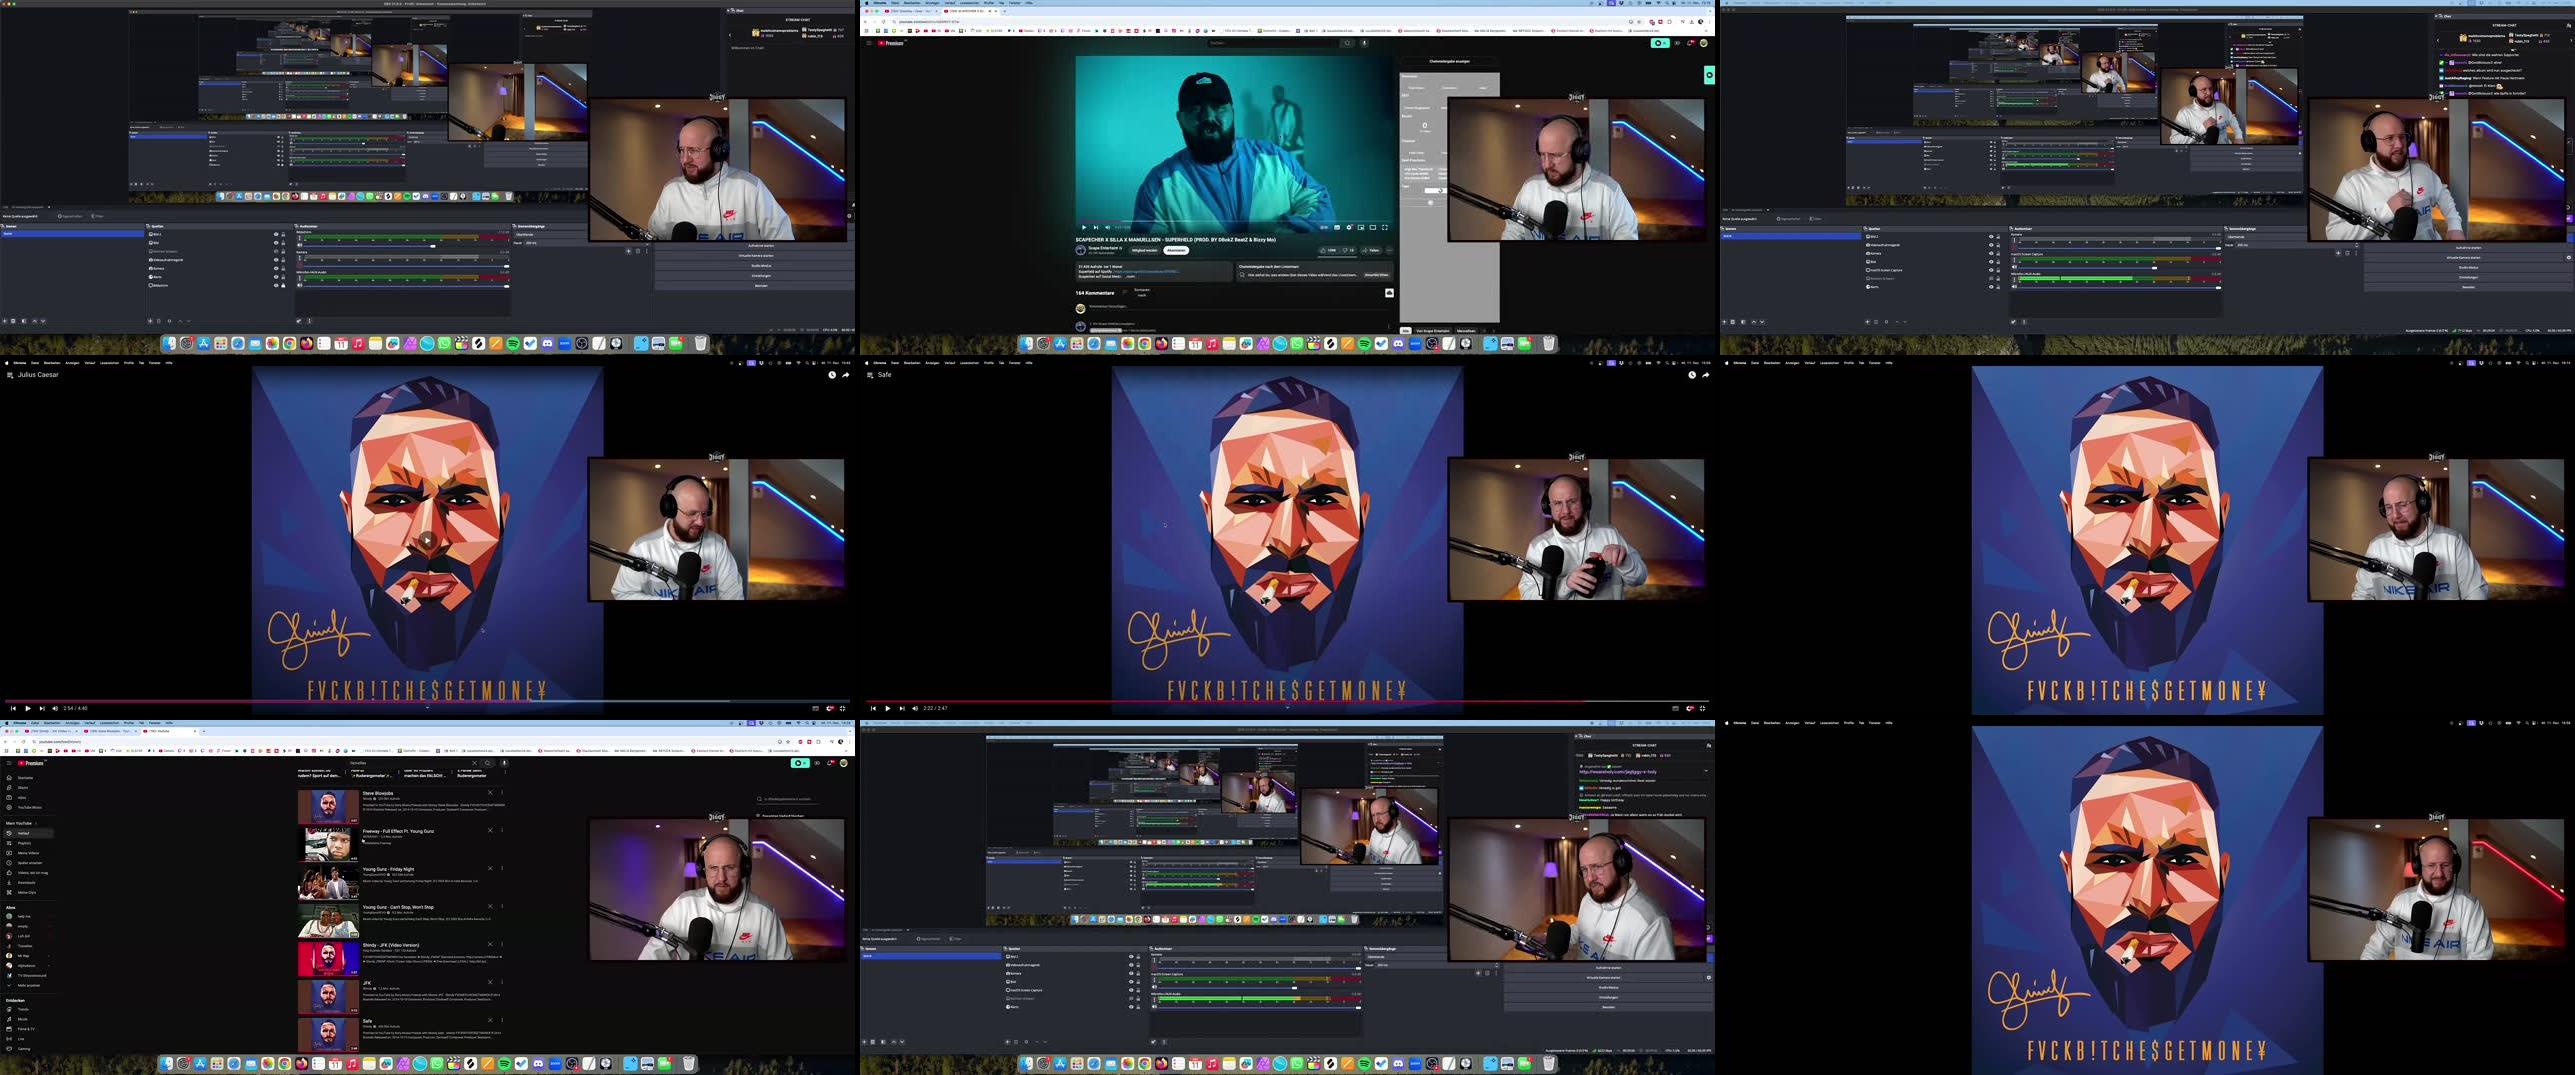Mute volume in the Julius Caesar player
The height and width of the screenshot is (1075, 2575).
point(55,708)
